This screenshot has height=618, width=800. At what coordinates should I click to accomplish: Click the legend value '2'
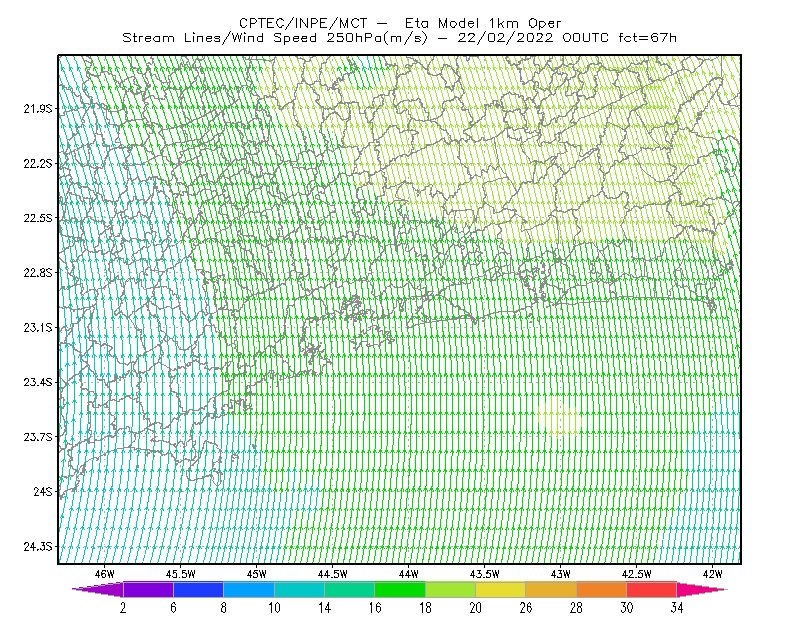tap(123, 608)
